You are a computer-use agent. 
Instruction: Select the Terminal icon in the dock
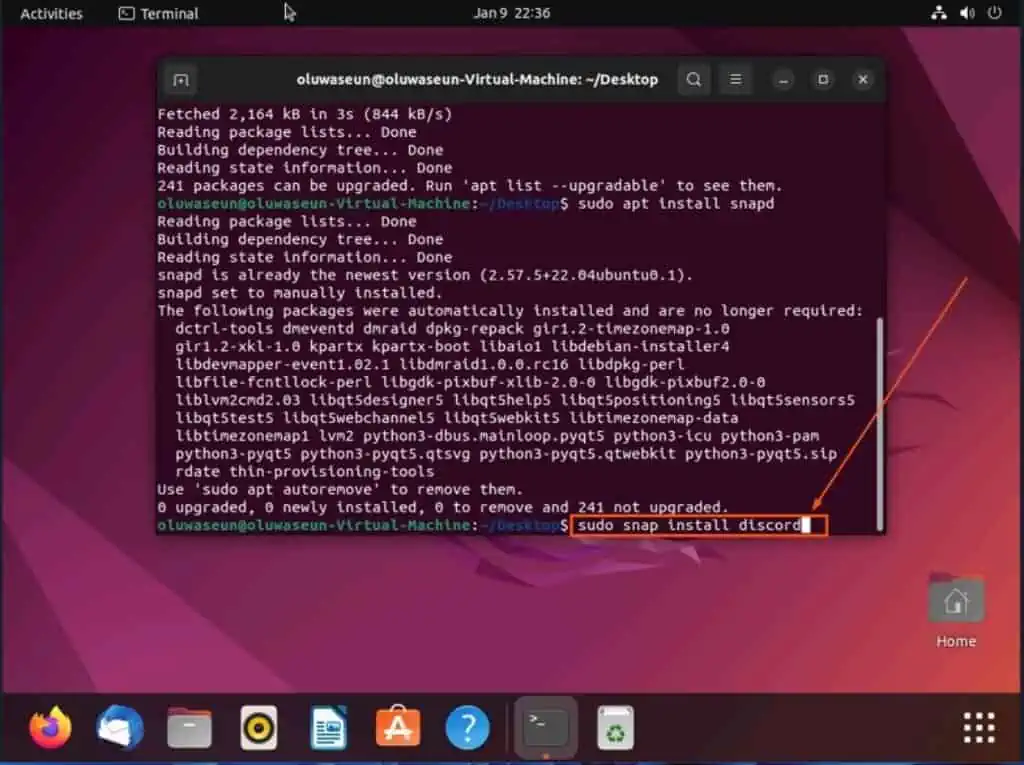546,727
